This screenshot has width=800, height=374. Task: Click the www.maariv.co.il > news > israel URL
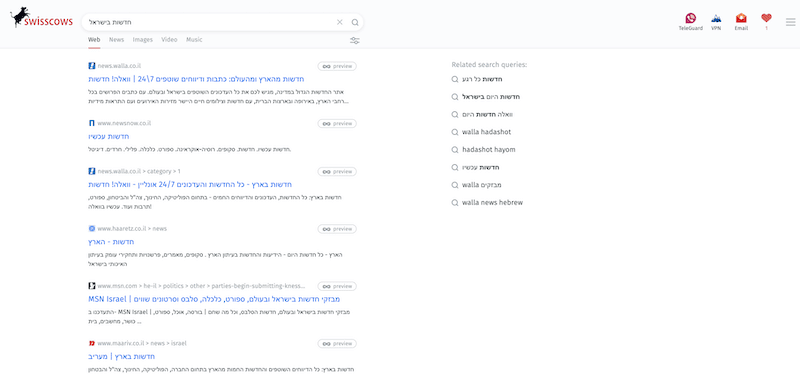pos(142,343)
